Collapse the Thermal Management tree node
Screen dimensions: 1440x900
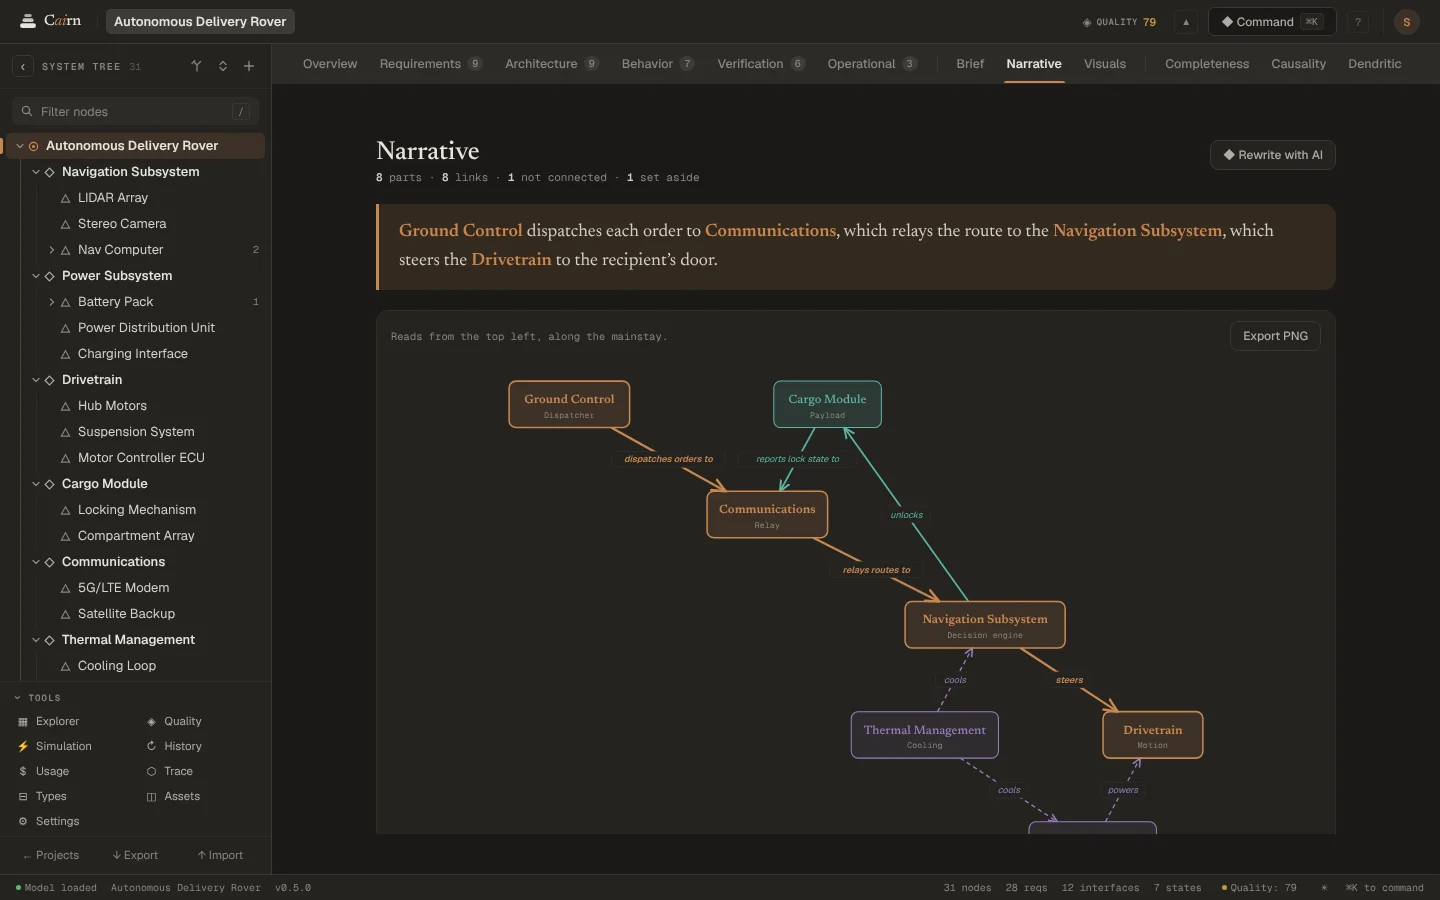click(x=36, y=640)
